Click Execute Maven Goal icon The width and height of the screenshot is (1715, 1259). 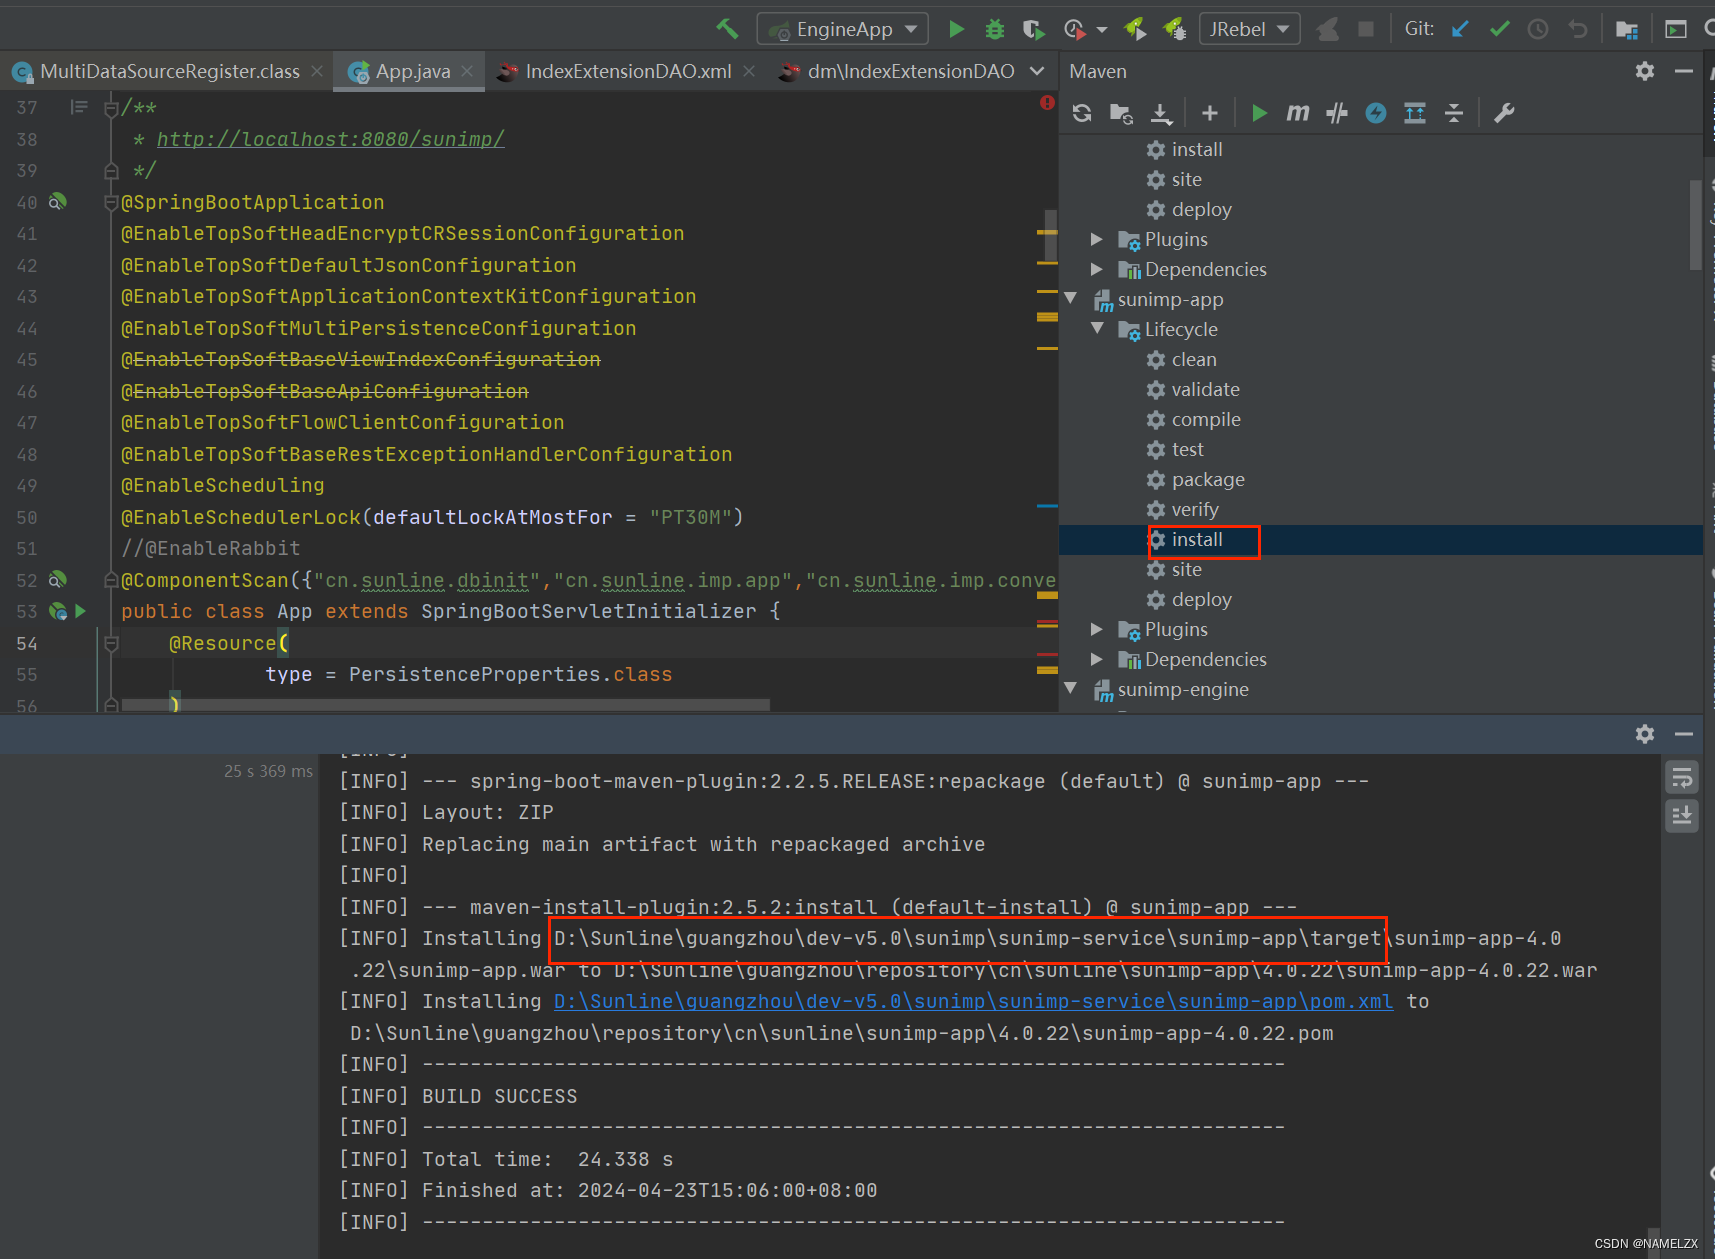coord(1297,113)
